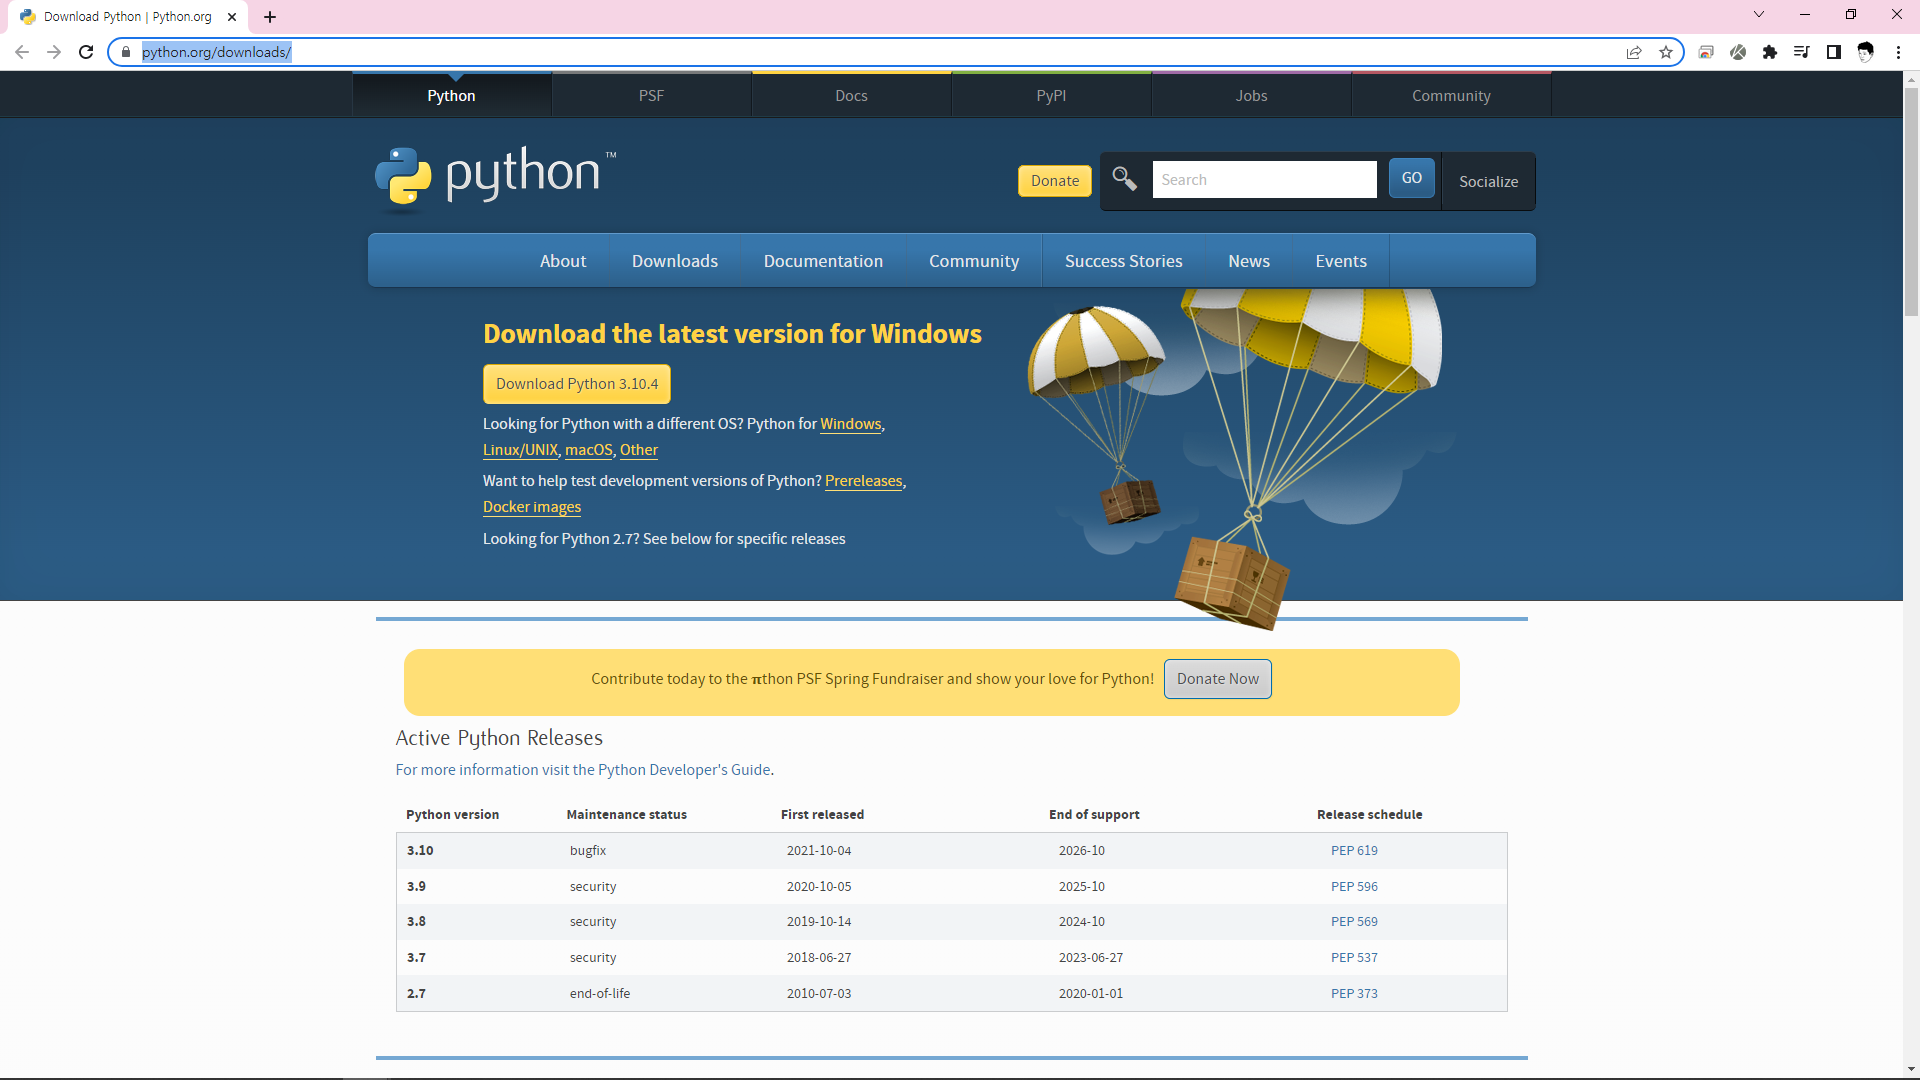
Task: Open the Downloads navigation menu
Action: tap(674, 261)
